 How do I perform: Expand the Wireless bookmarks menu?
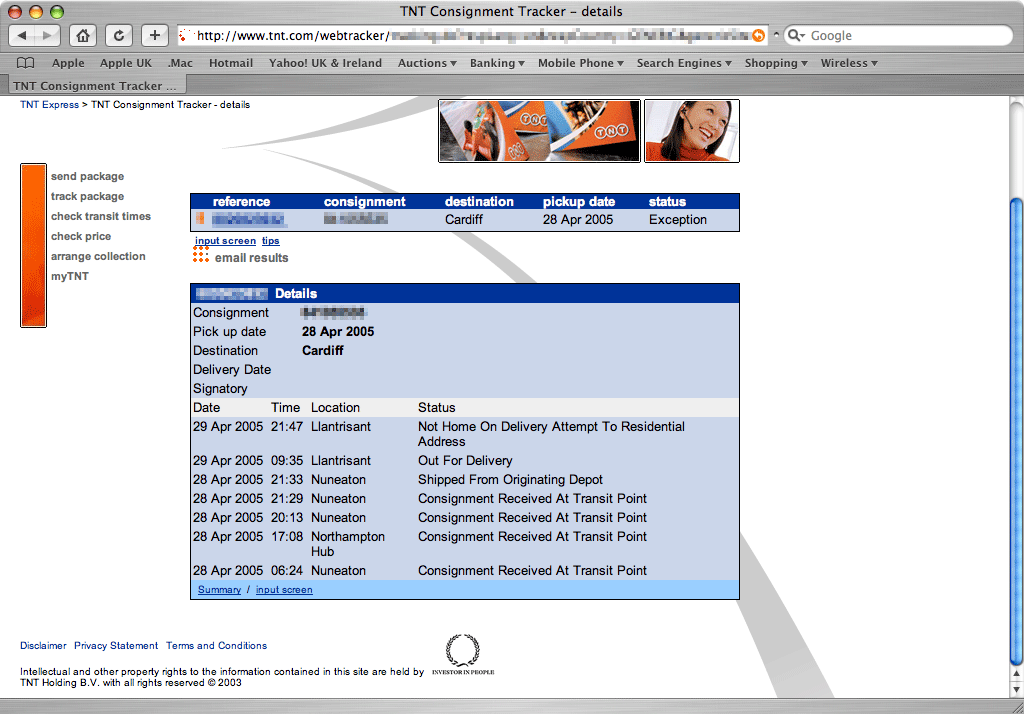coord(849,63)
